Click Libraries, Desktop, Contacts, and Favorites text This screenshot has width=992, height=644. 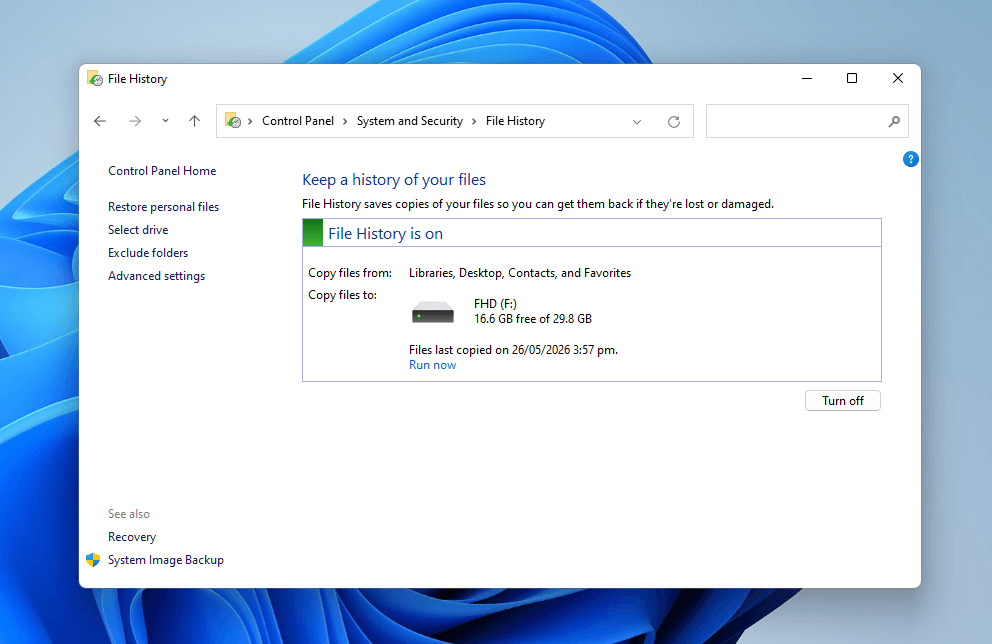pos(519,273)
